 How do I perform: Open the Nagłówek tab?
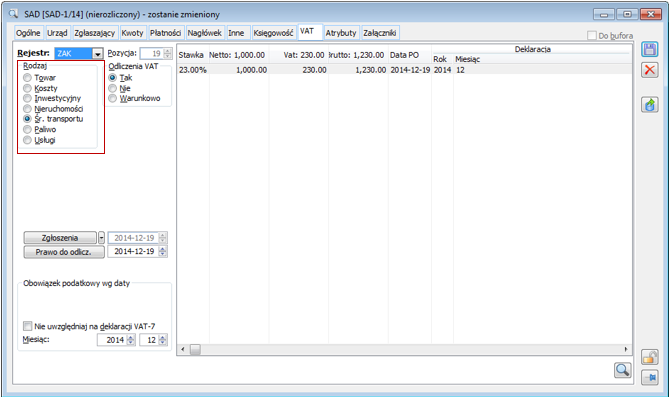tap(204, 33)
